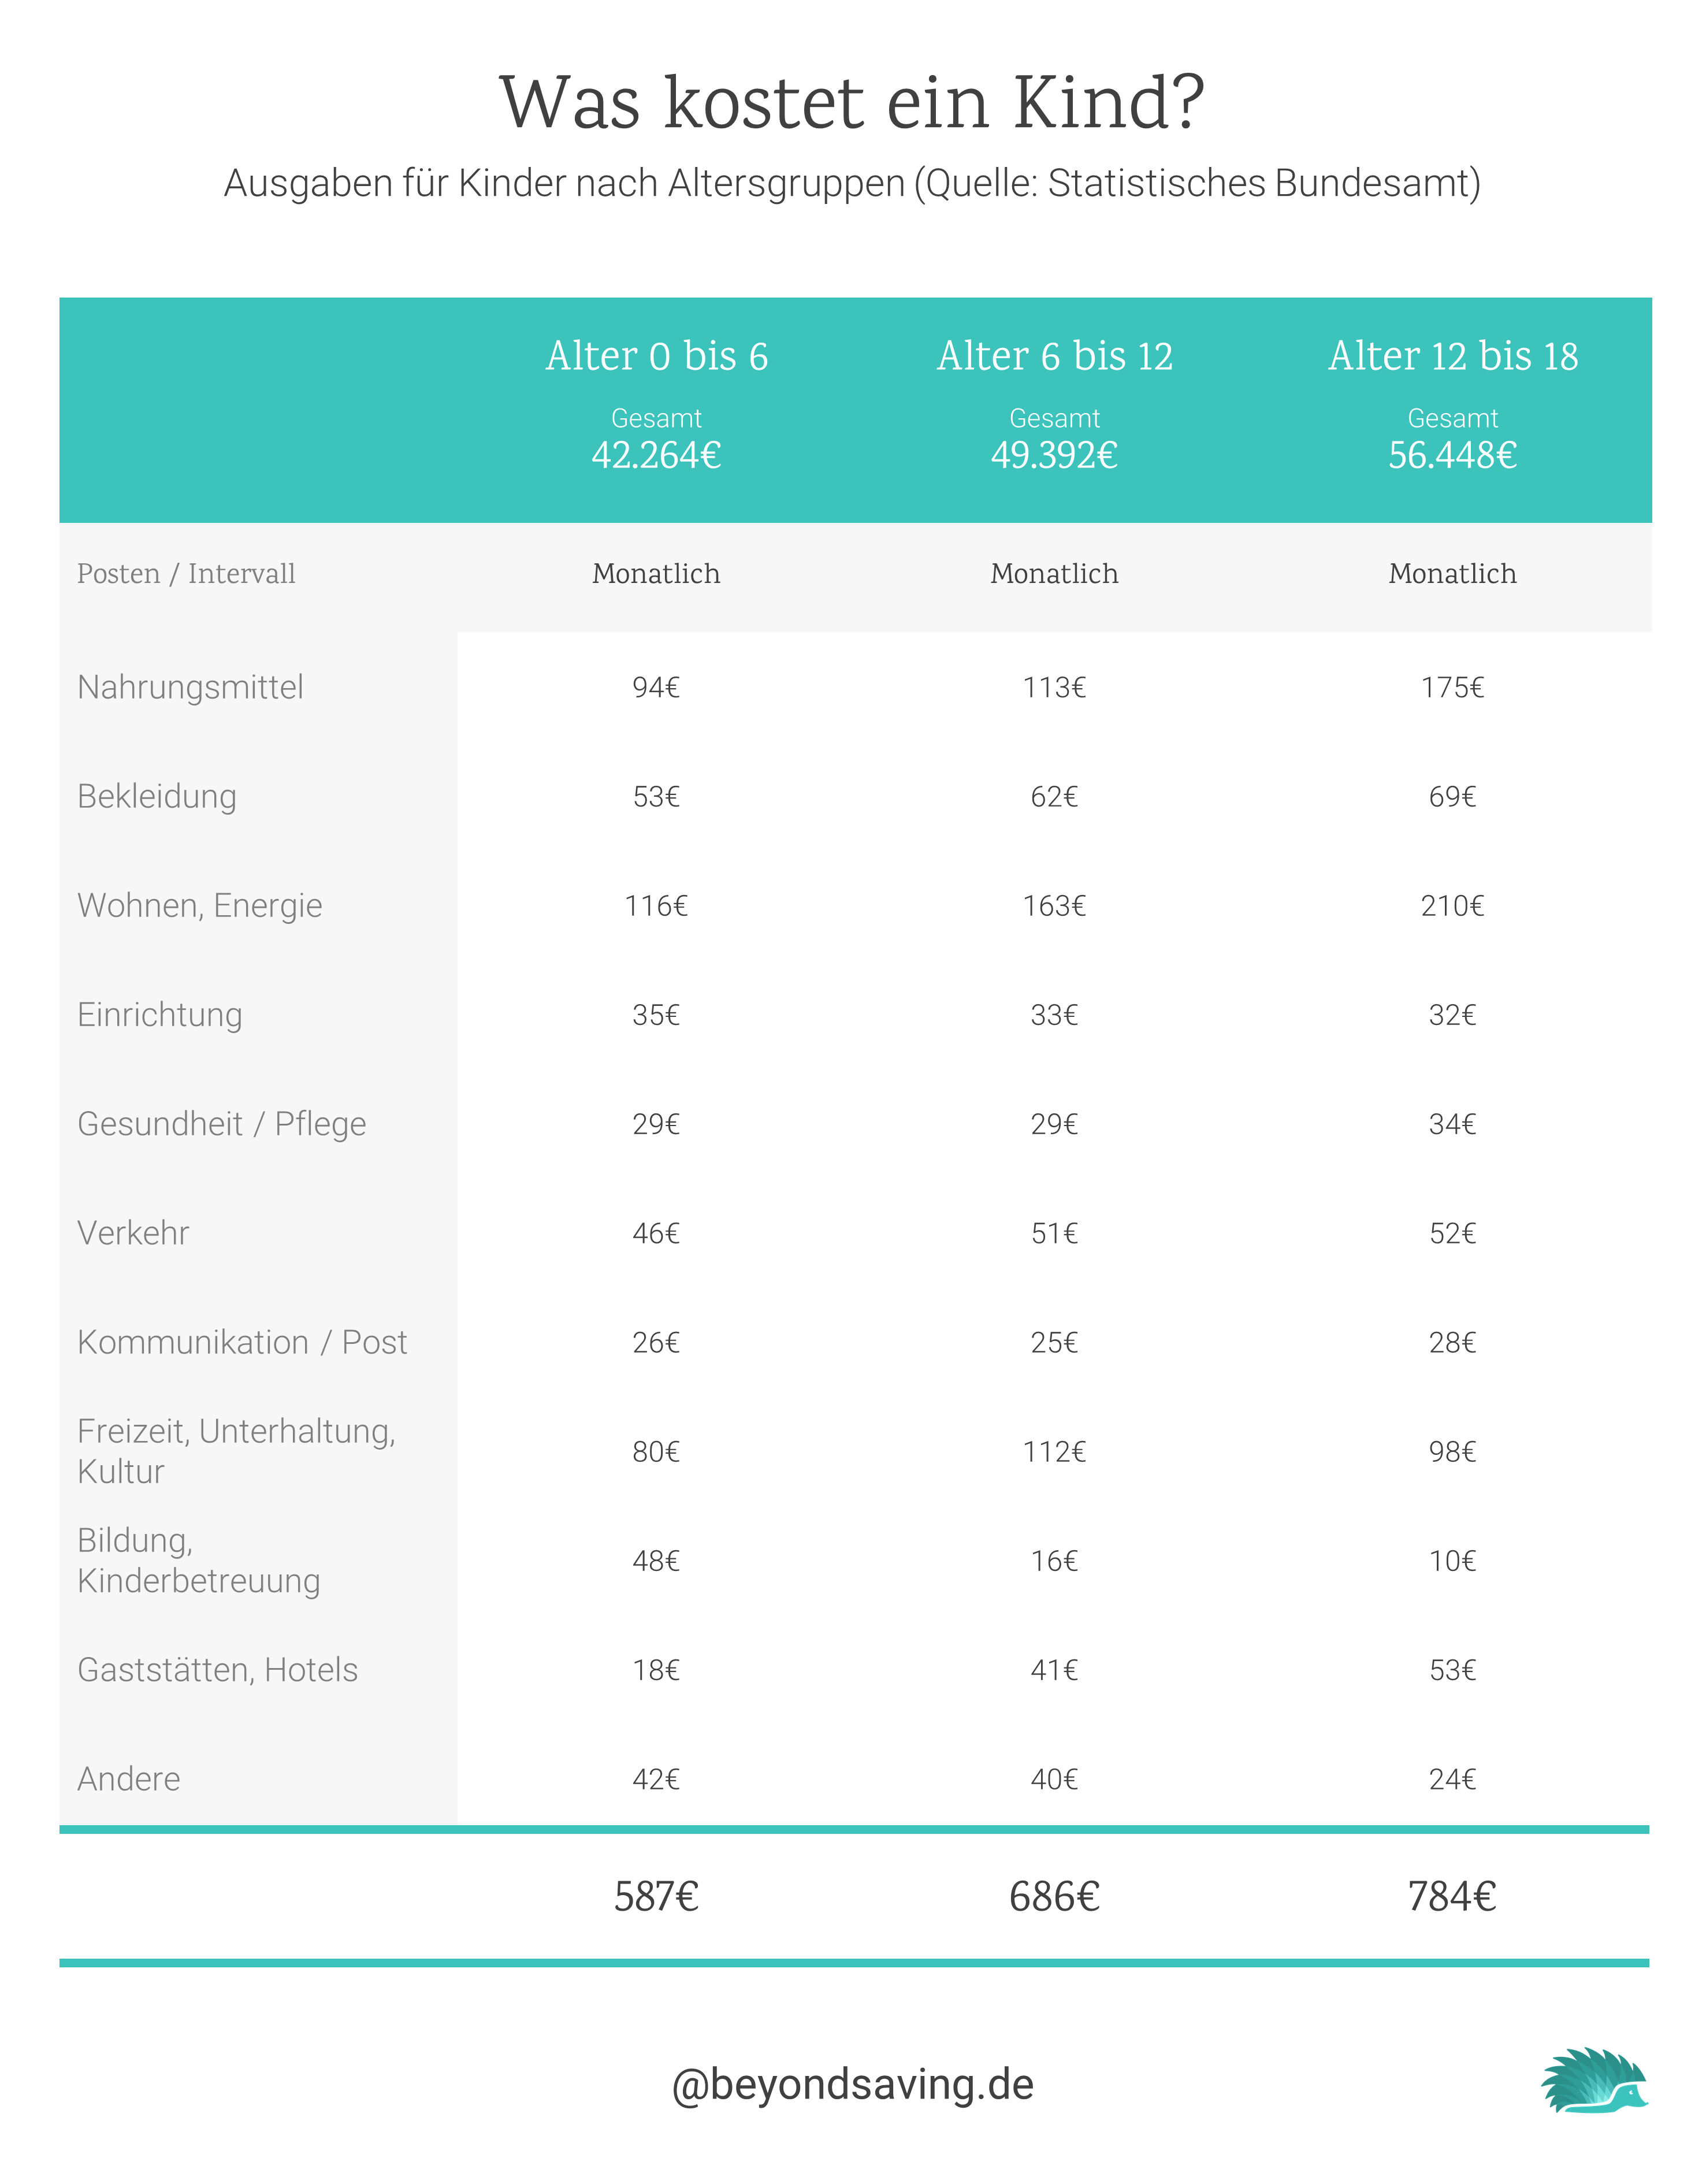This screenshot has height=2184, width=1706.
Task: Click the 175€ Nahrungsmittel cell
Action: [1452, 687]
